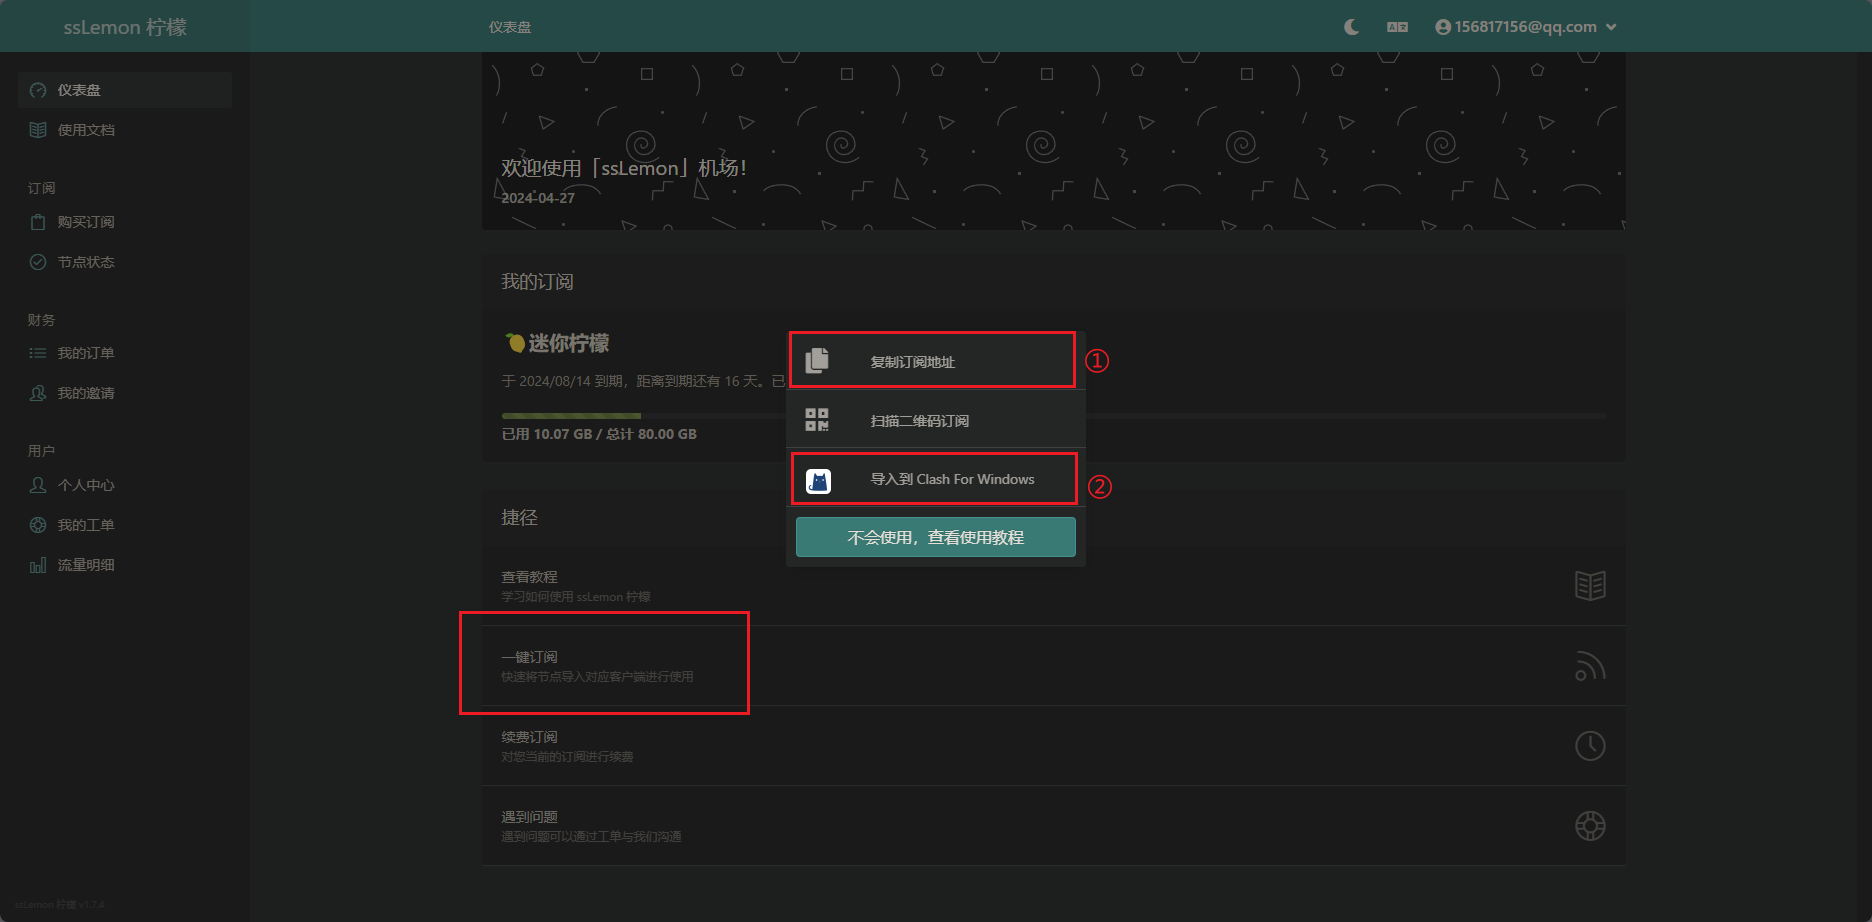The image size is (1872, 922).
Task: Open 我的工单 in sidebar
Action: pyautogui.click(x=125, y=525)
